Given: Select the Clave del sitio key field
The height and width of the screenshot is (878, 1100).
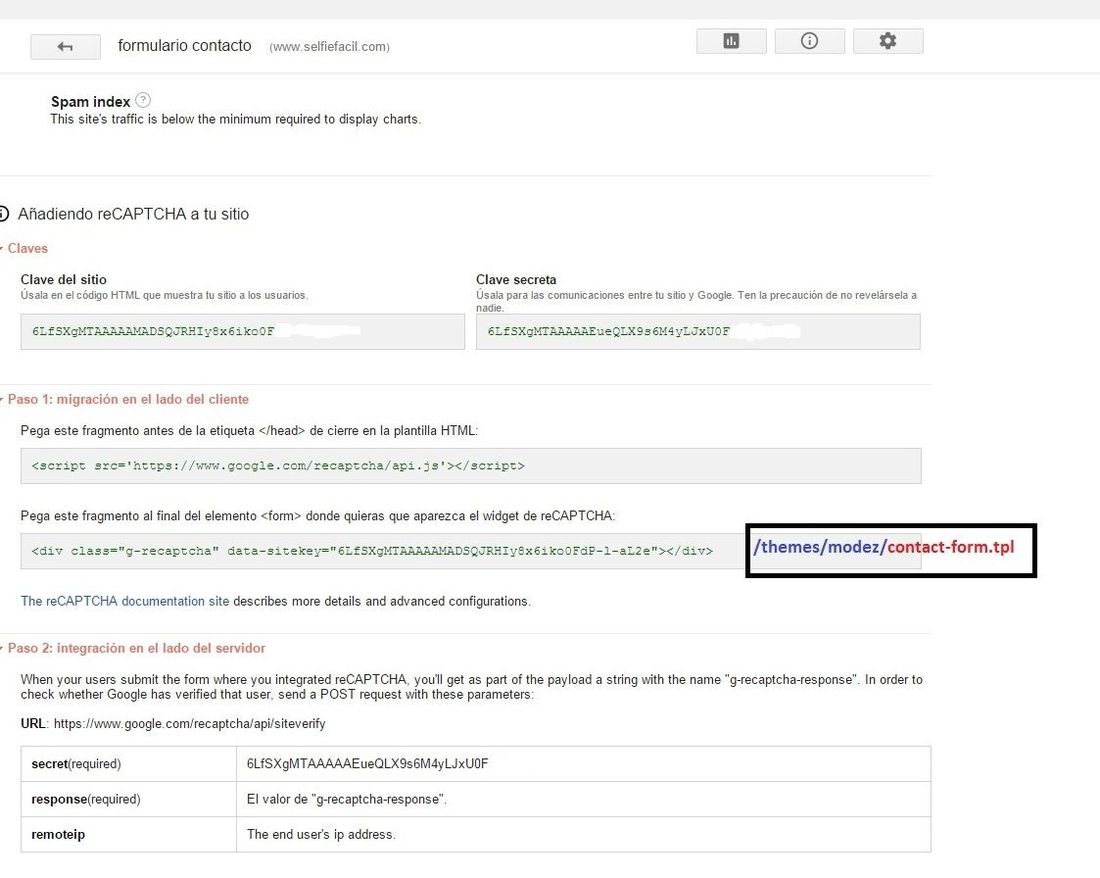Looking at the screenshot, I should click(x=243, y=331).
